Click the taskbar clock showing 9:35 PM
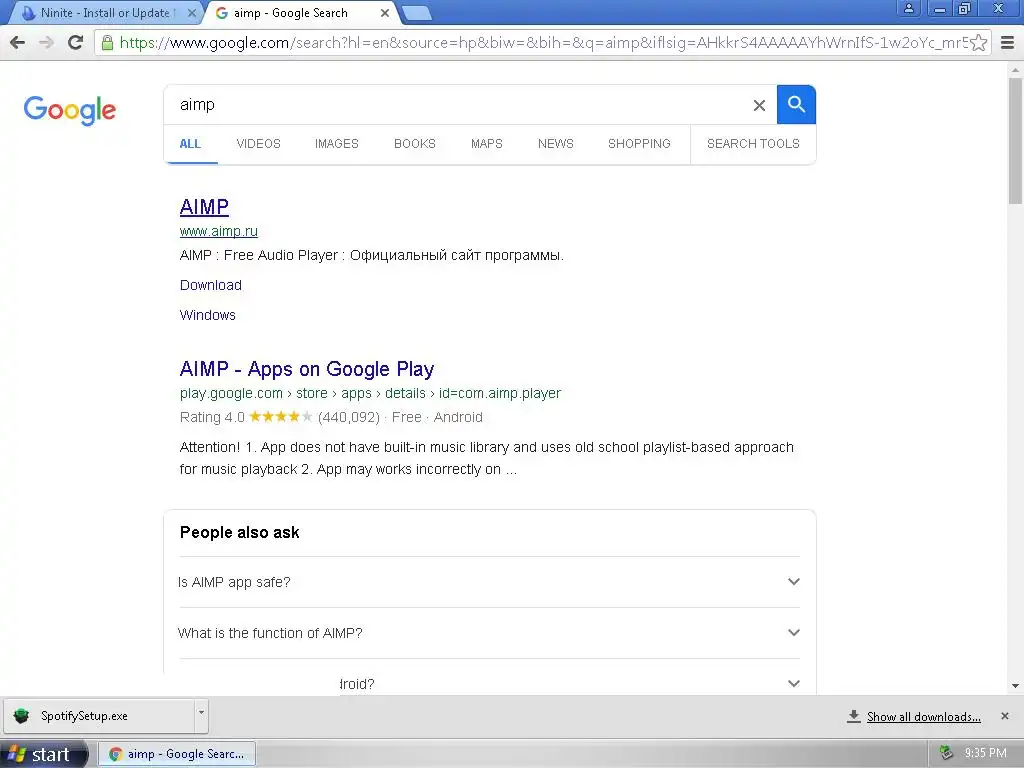This screenshot has height=768, width=1024. point(985,753)
